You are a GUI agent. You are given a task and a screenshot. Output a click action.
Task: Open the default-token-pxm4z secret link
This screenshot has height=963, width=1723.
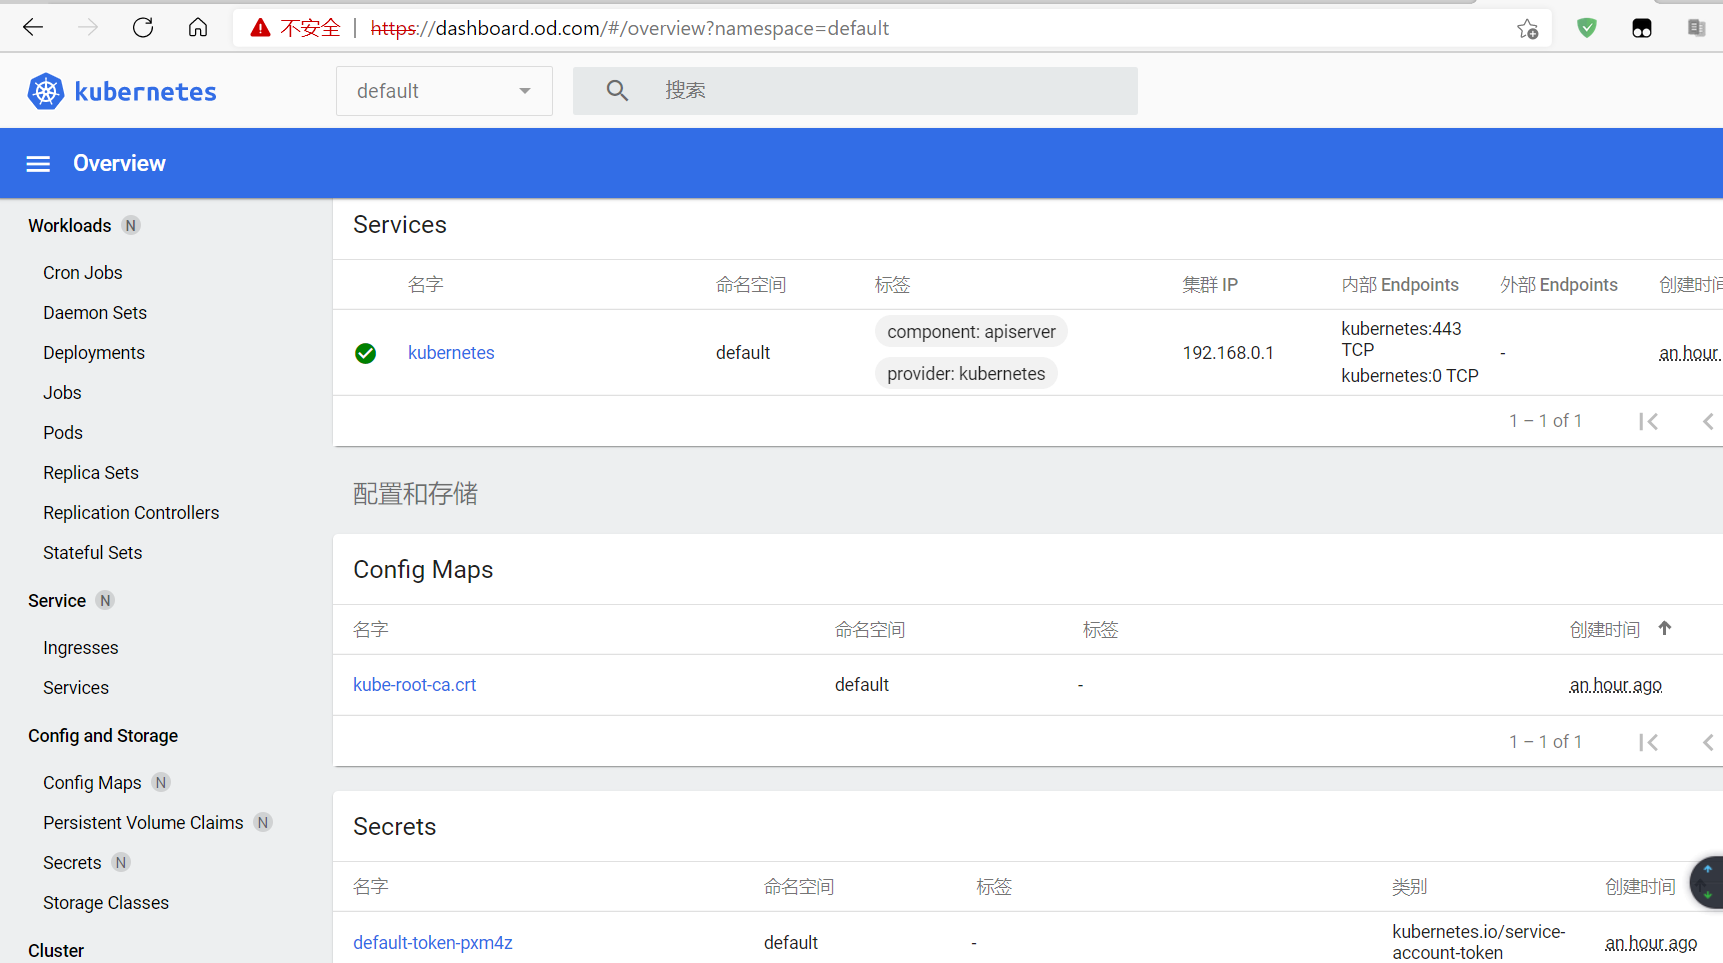point(432,943)
